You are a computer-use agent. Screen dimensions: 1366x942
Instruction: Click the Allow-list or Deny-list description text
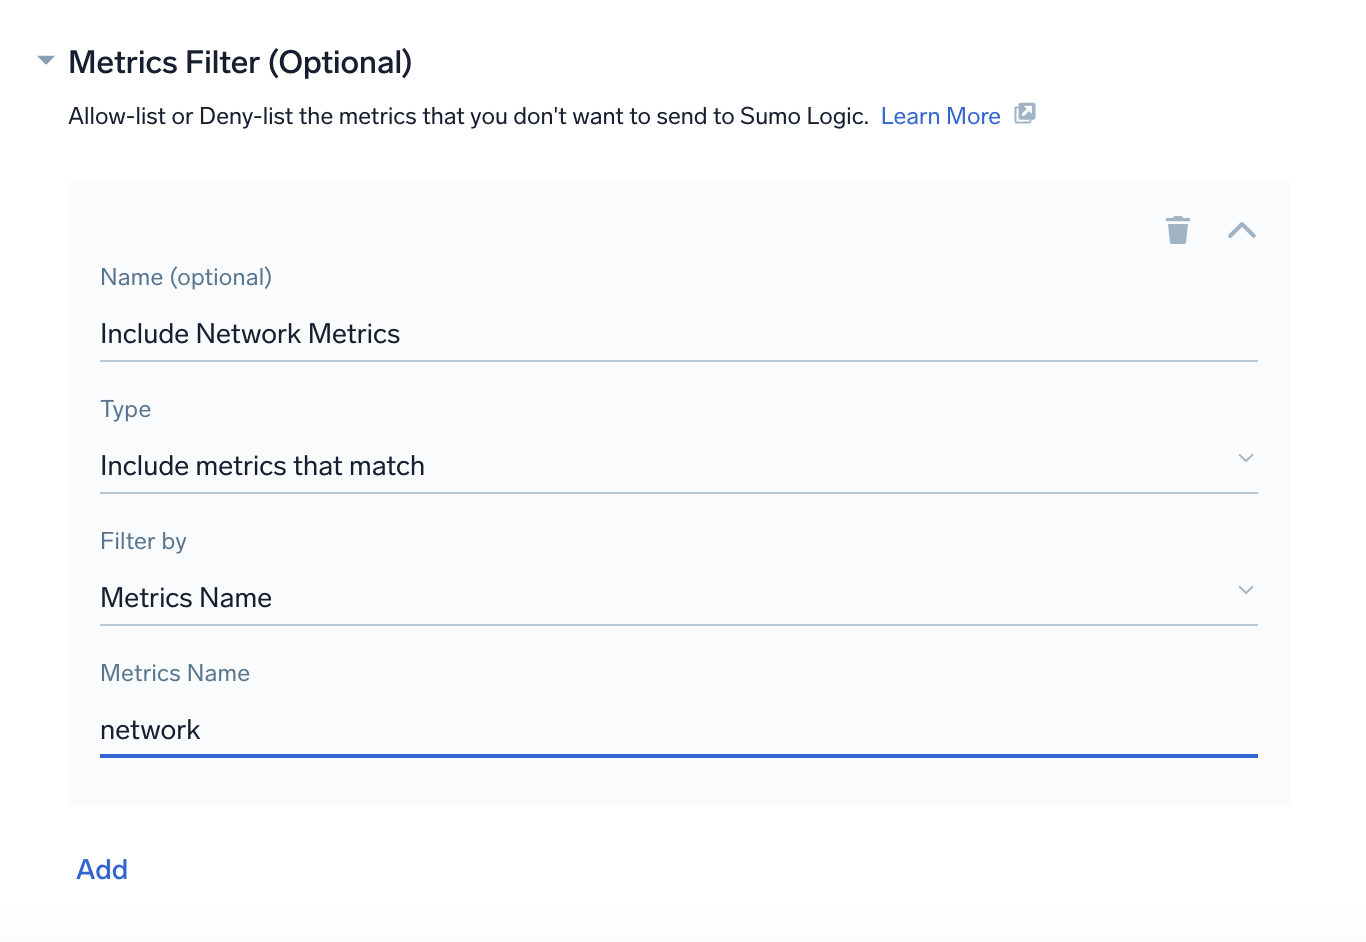pyautogui.click(x=468, y=116)
